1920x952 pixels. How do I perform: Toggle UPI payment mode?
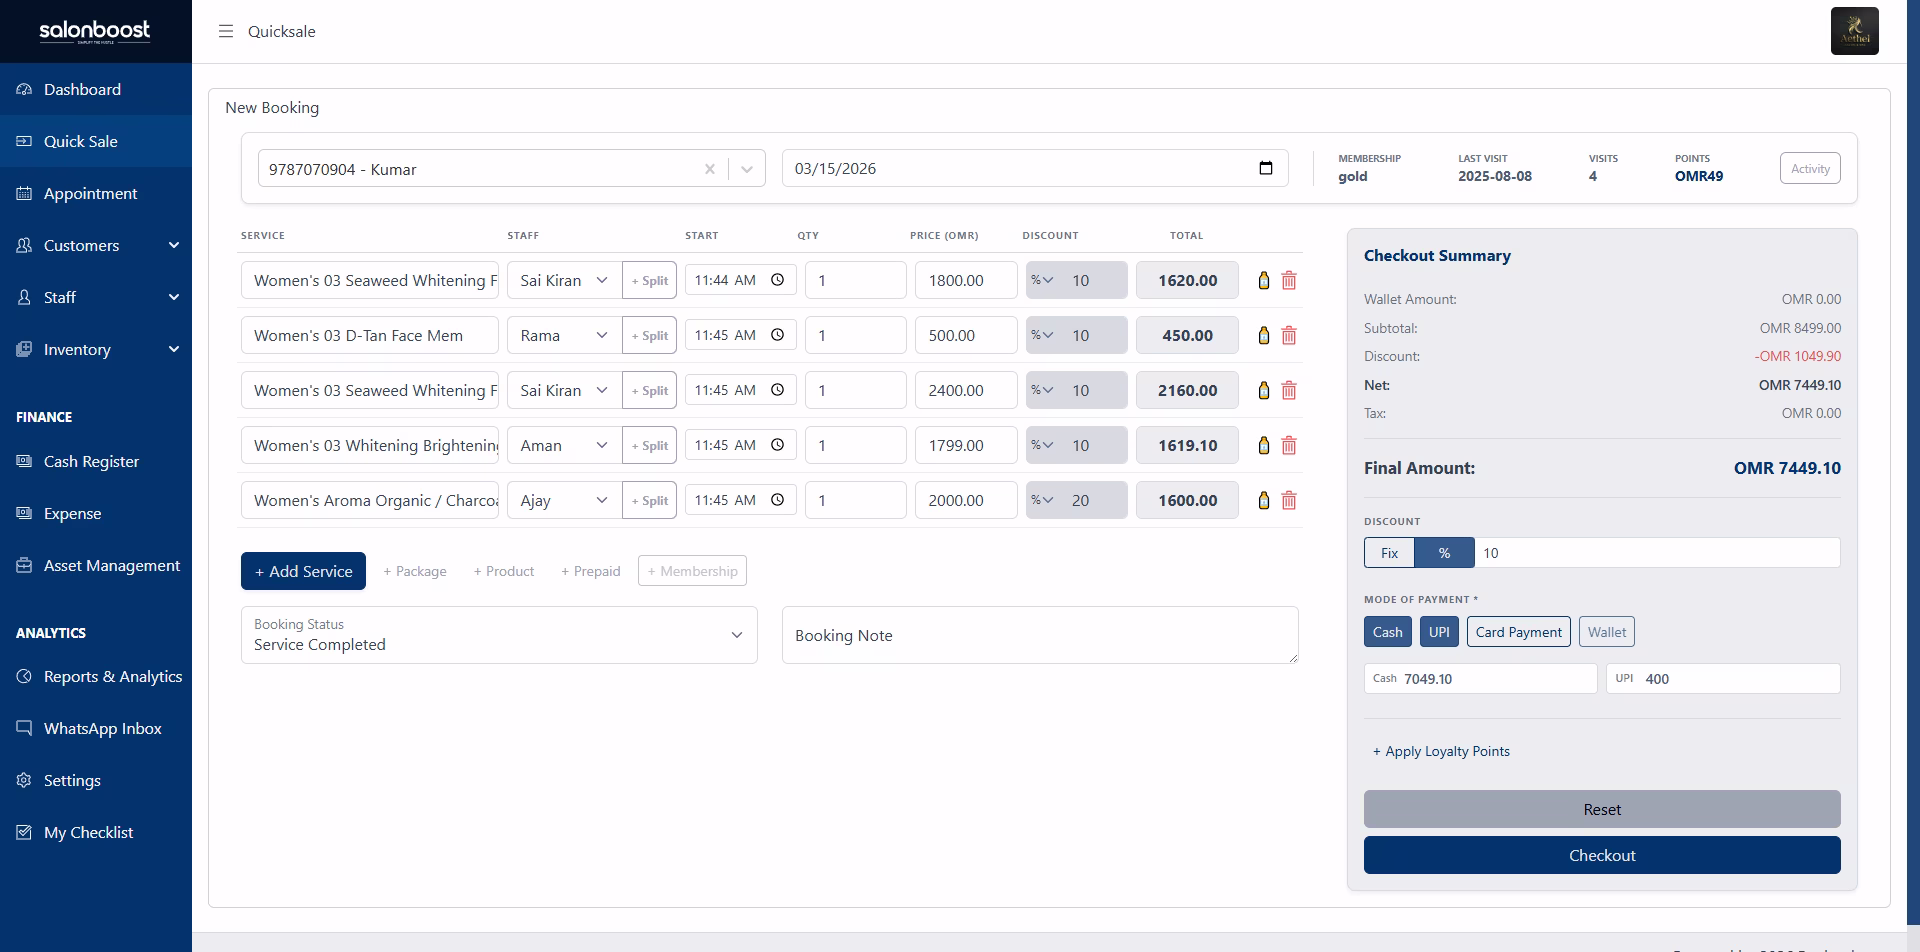point(1439,632)
